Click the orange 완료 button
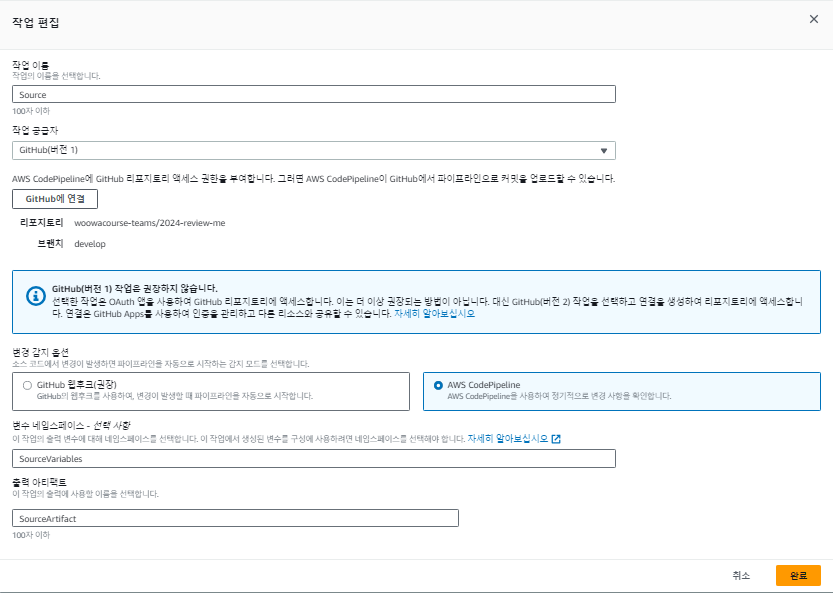 tap(798, 575)
